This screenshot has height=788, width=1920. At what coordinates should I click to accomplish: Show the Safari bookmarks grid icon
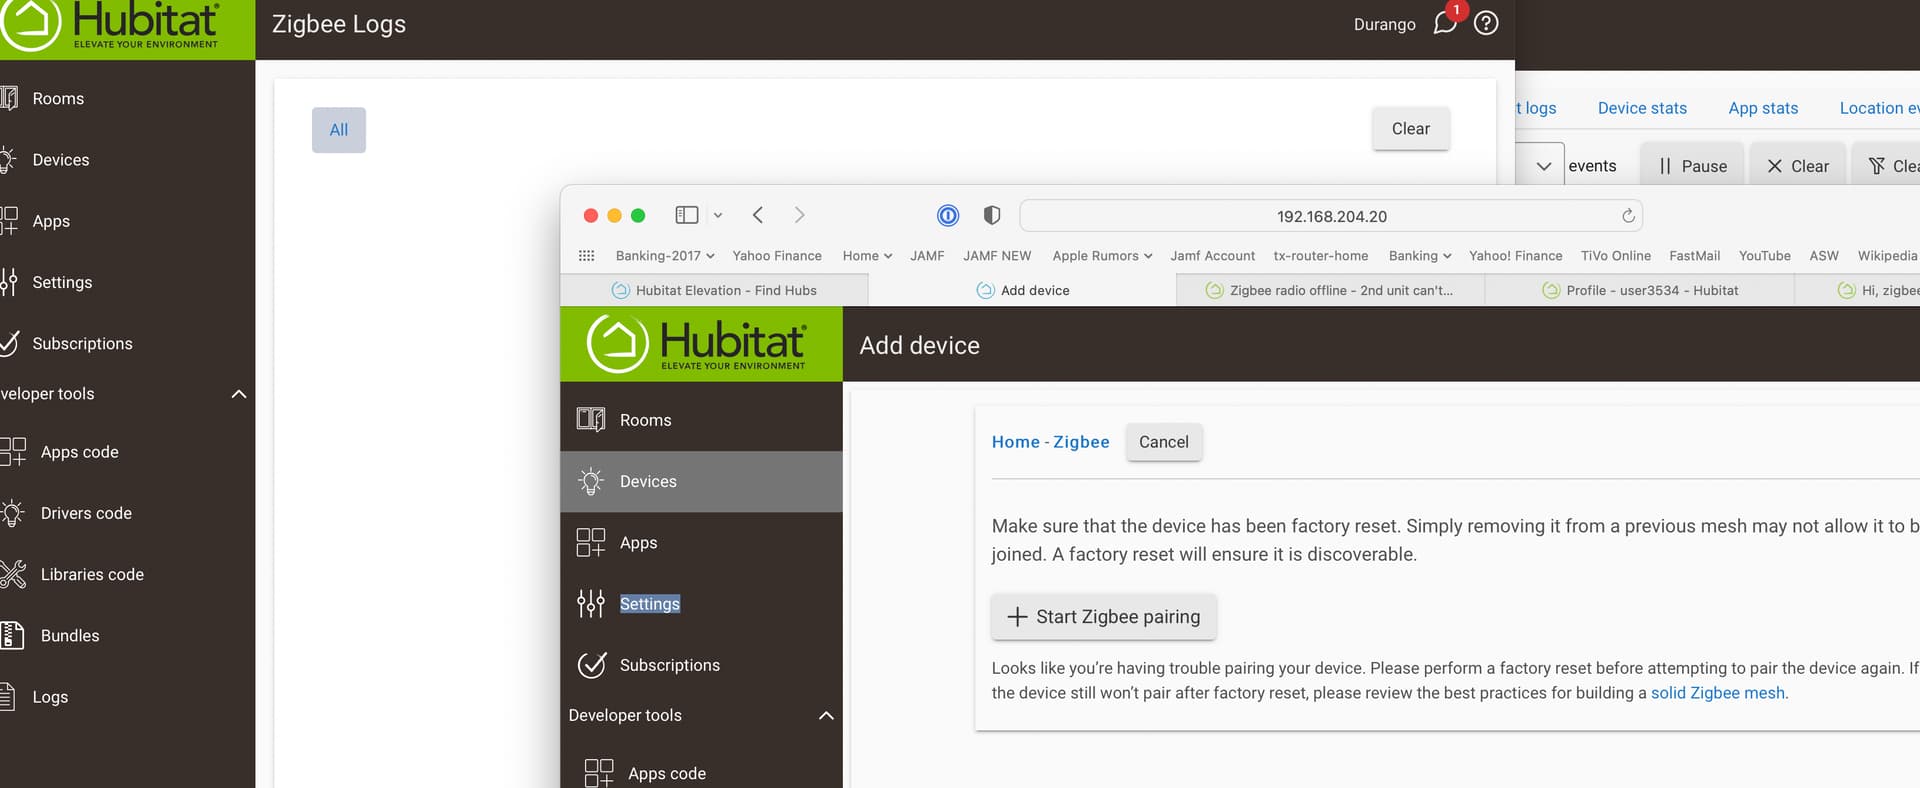tap(587, 256)
